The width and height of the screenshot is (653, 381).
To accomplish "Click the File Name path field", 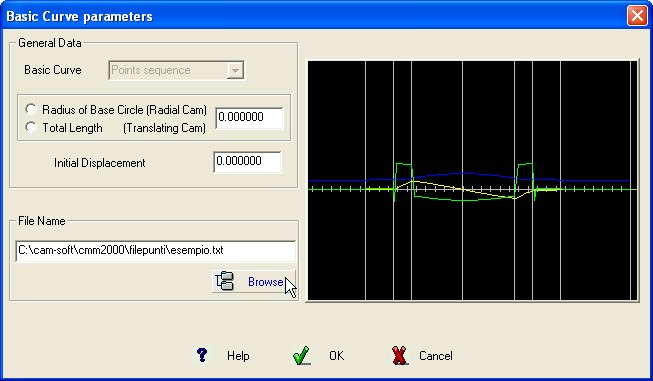I will pyautogui.click(x=155, y=251).
